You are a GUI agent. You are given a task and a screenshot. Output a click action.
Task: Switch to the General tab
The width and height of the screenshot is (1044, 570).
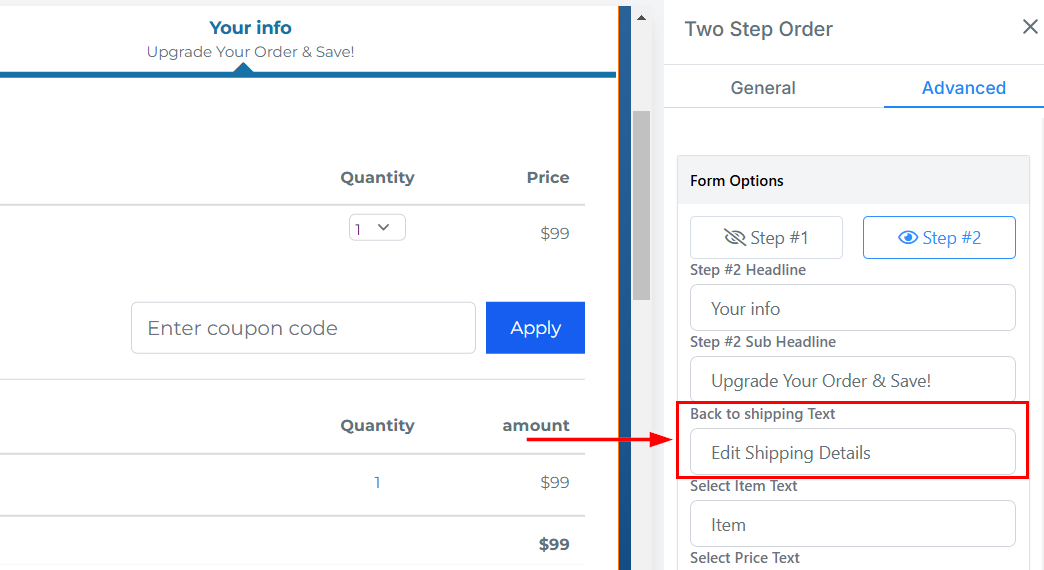click(x=763, y=88)
